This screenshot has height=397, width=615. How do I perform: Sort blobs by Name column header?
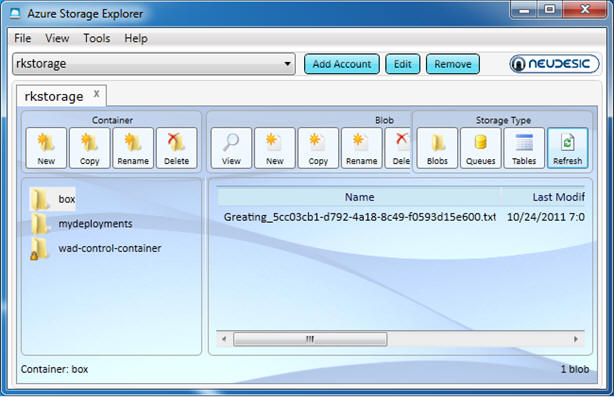coord(359,197)
